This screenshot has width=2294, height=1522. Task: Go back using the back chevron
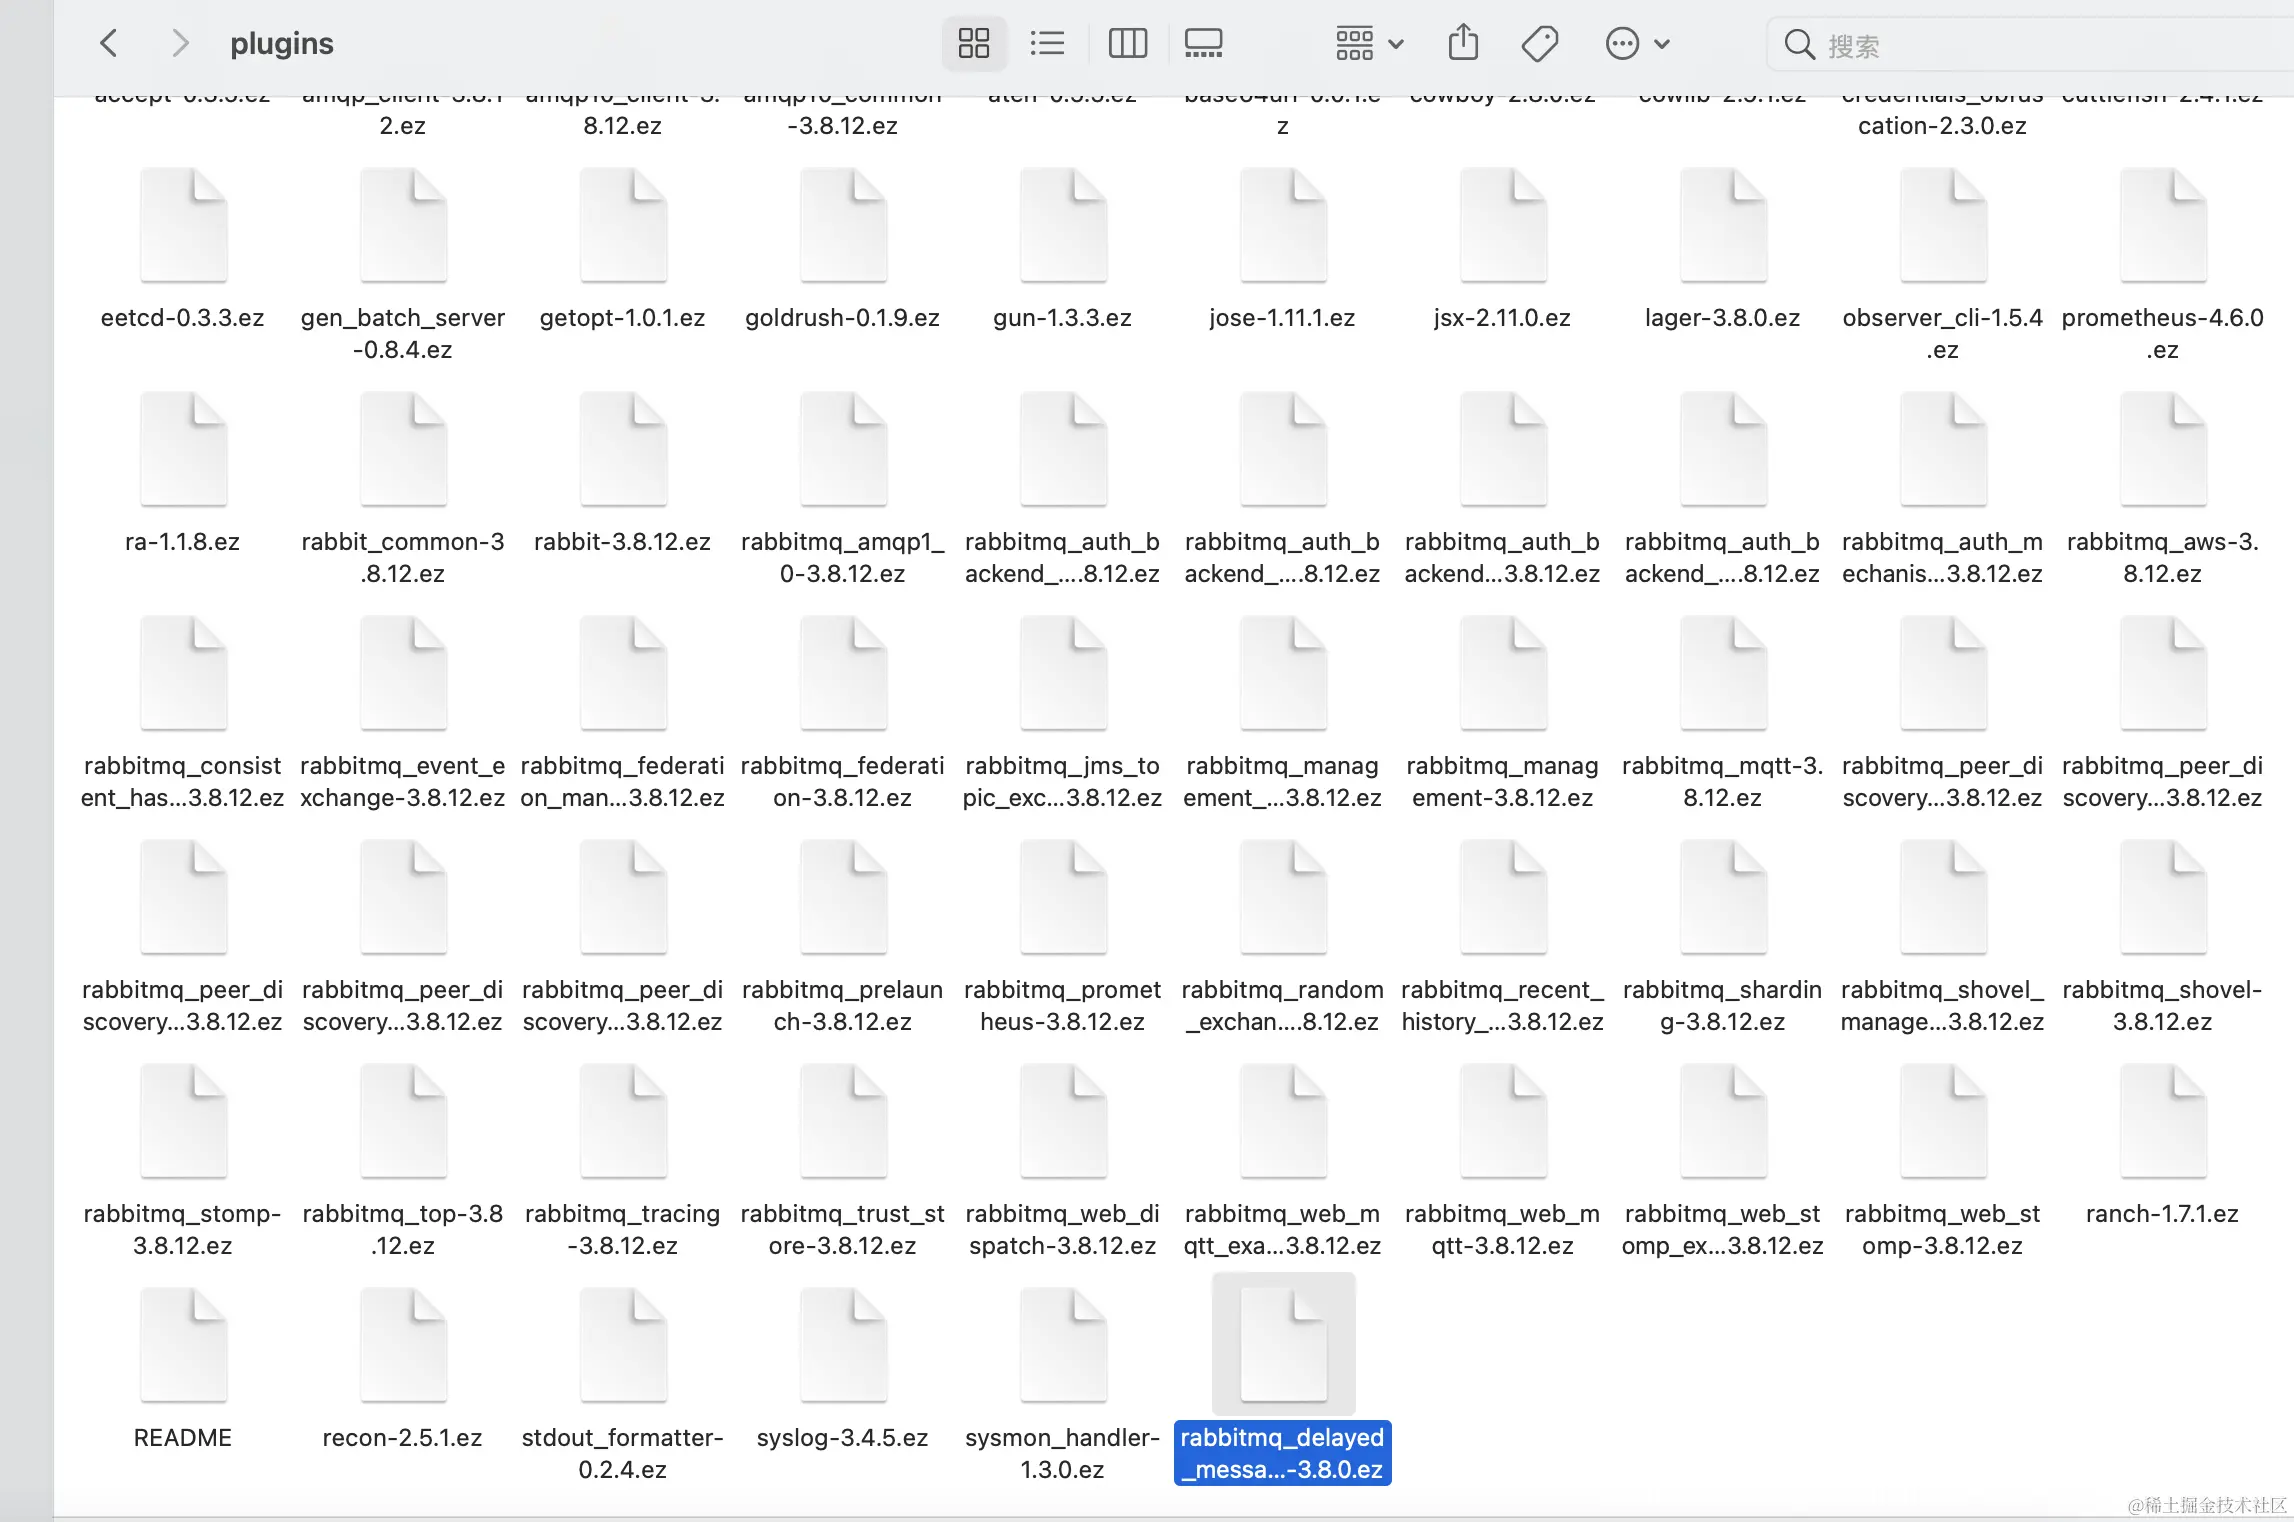109,43
